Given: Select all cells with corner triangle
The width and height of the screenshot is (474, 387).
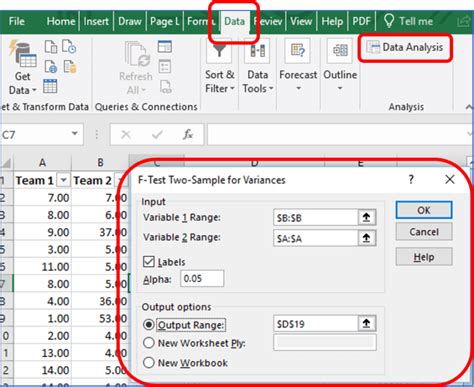Looking at the screenshot, I should [x=6, y=163].
